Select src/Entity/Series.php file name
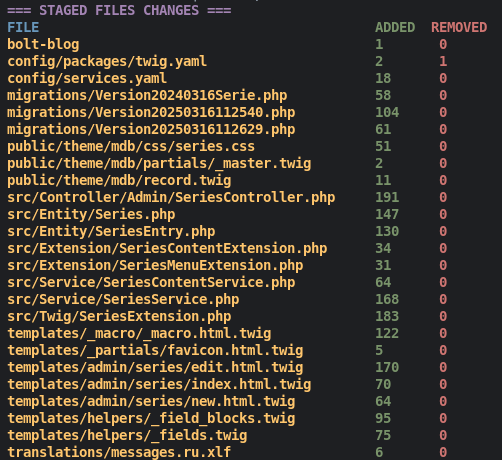502x460 pixels. tap(91, 215)
